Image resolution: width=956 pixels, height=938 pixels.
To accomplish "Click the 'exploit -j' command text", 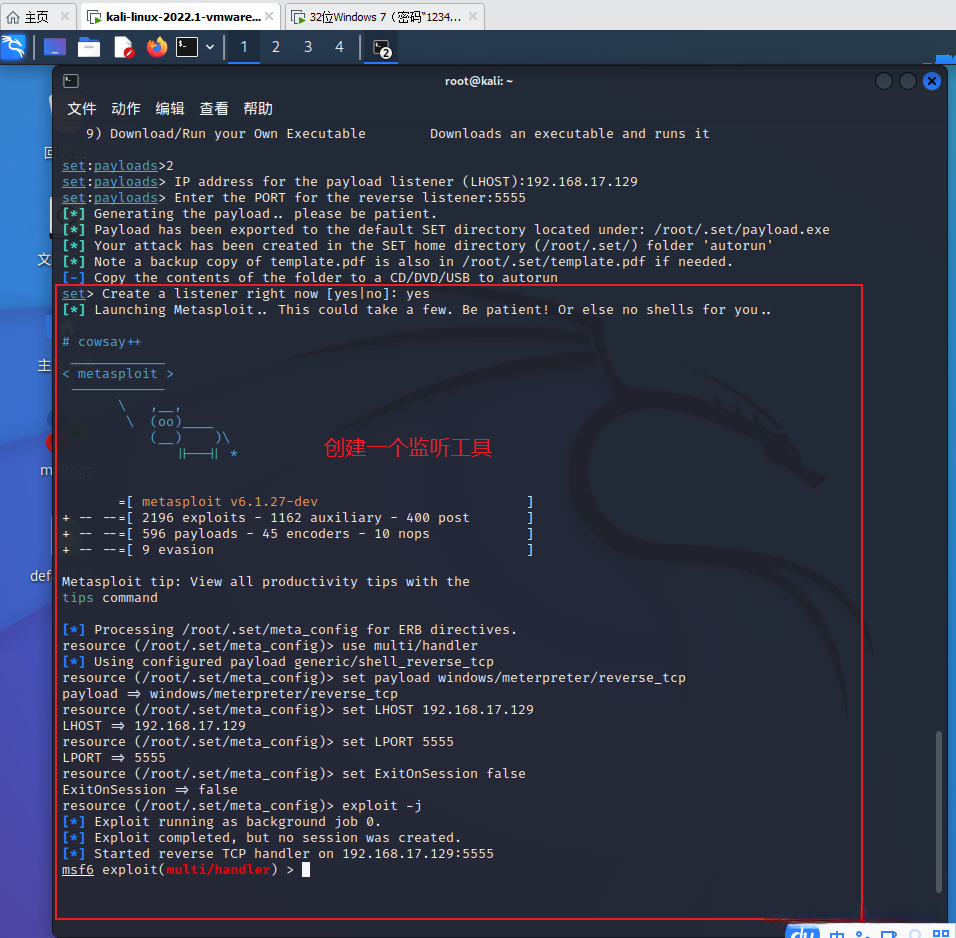I will coord(382,806).
